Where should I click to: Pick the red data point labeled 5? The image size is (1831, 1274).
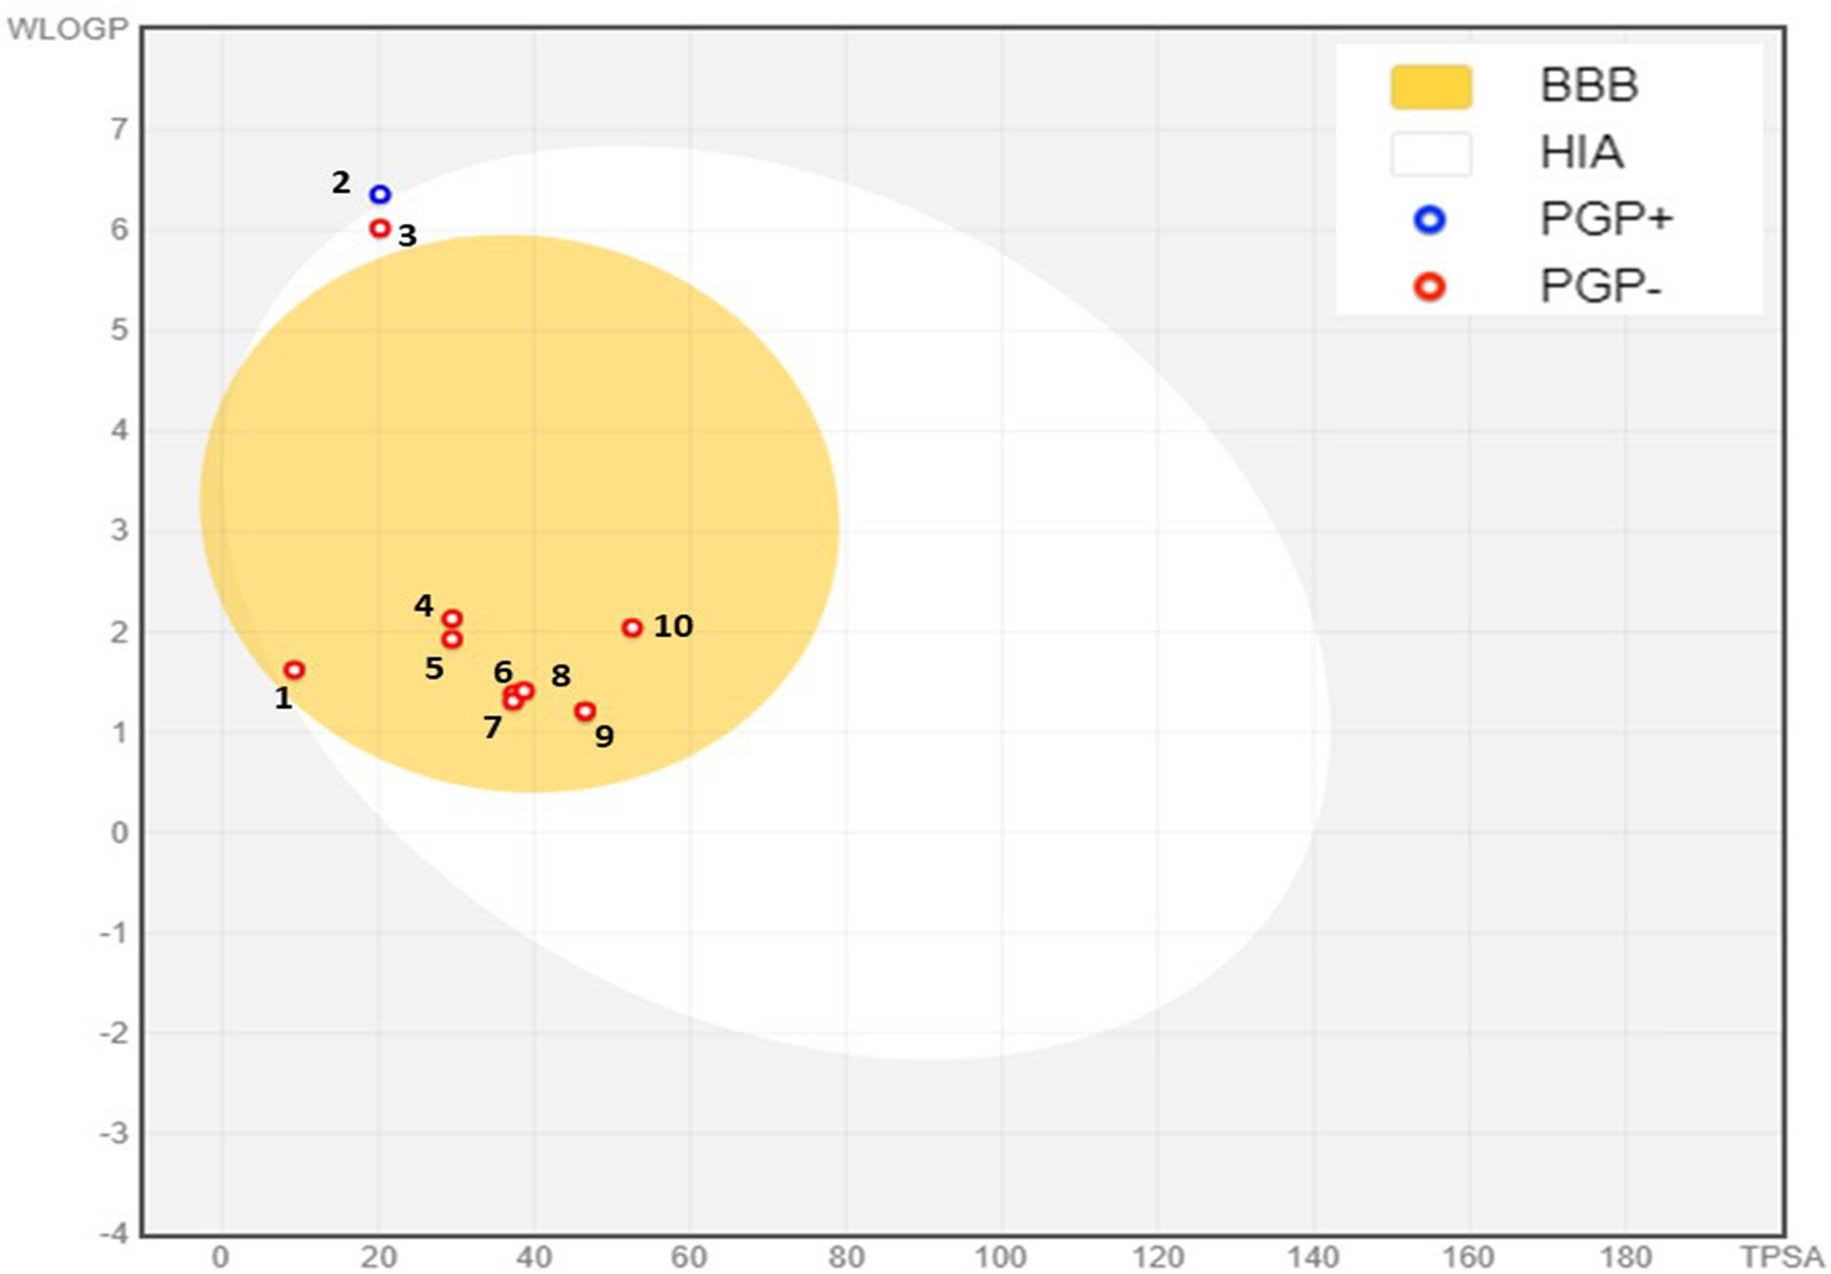click(x=452, y=639)
